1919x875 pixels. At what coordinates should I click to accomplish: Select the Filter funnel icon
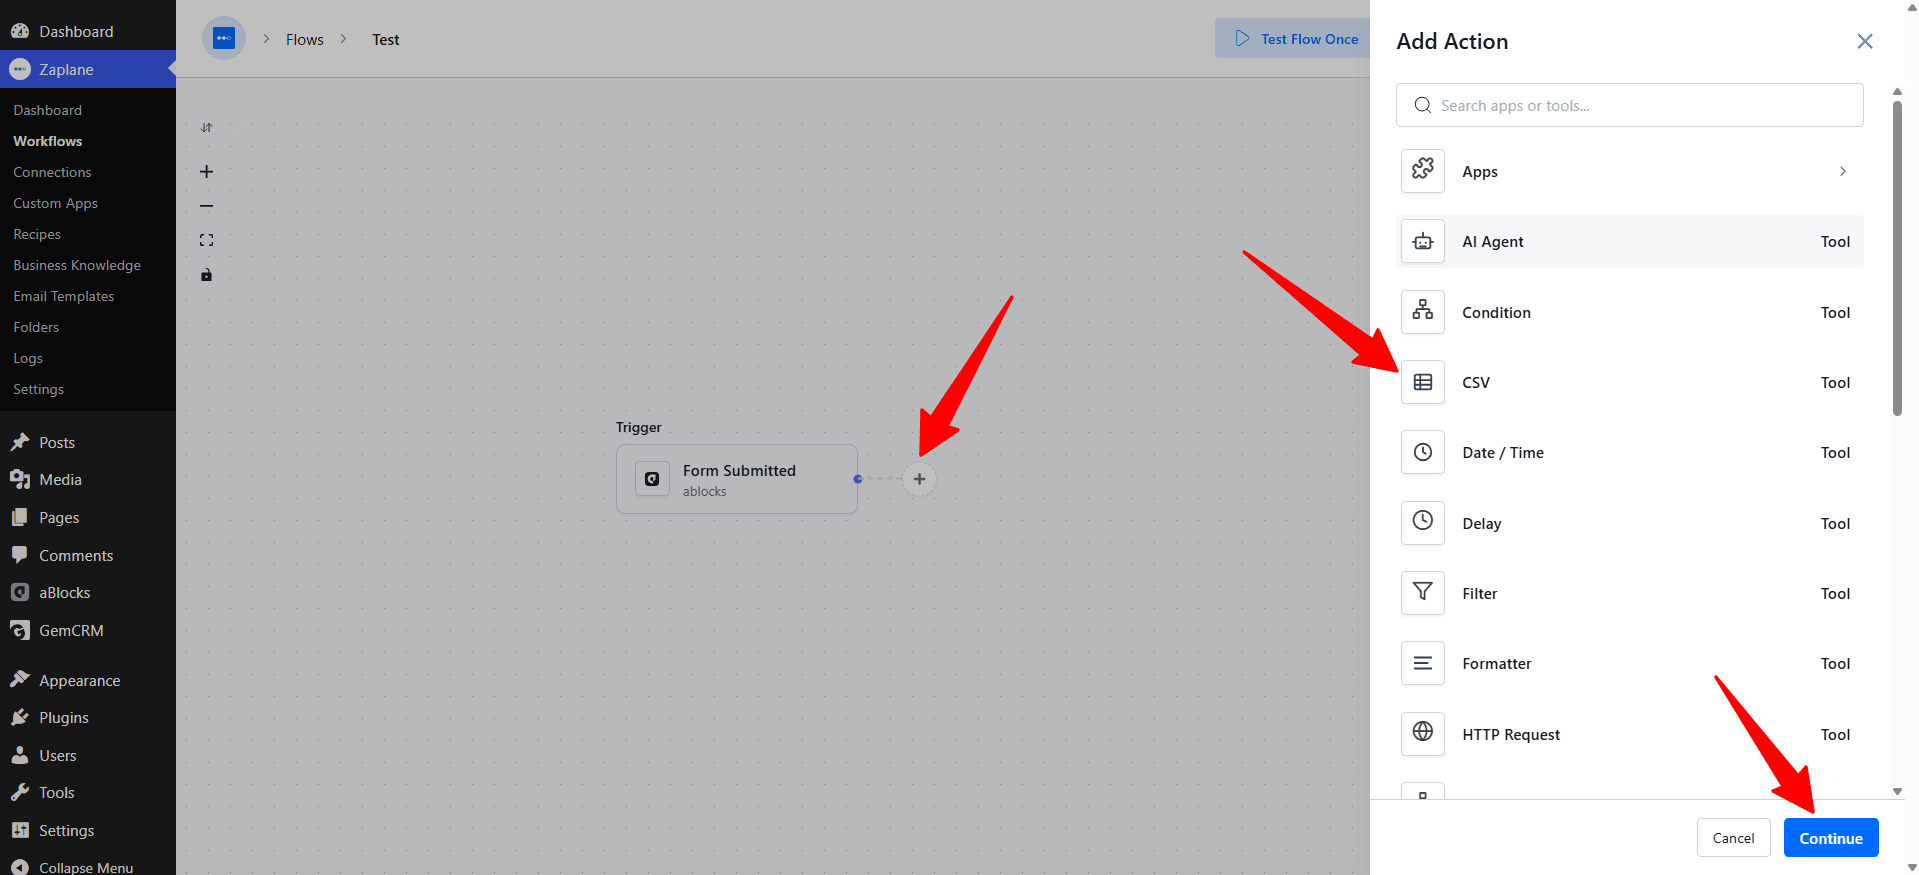pos(1422,593)
